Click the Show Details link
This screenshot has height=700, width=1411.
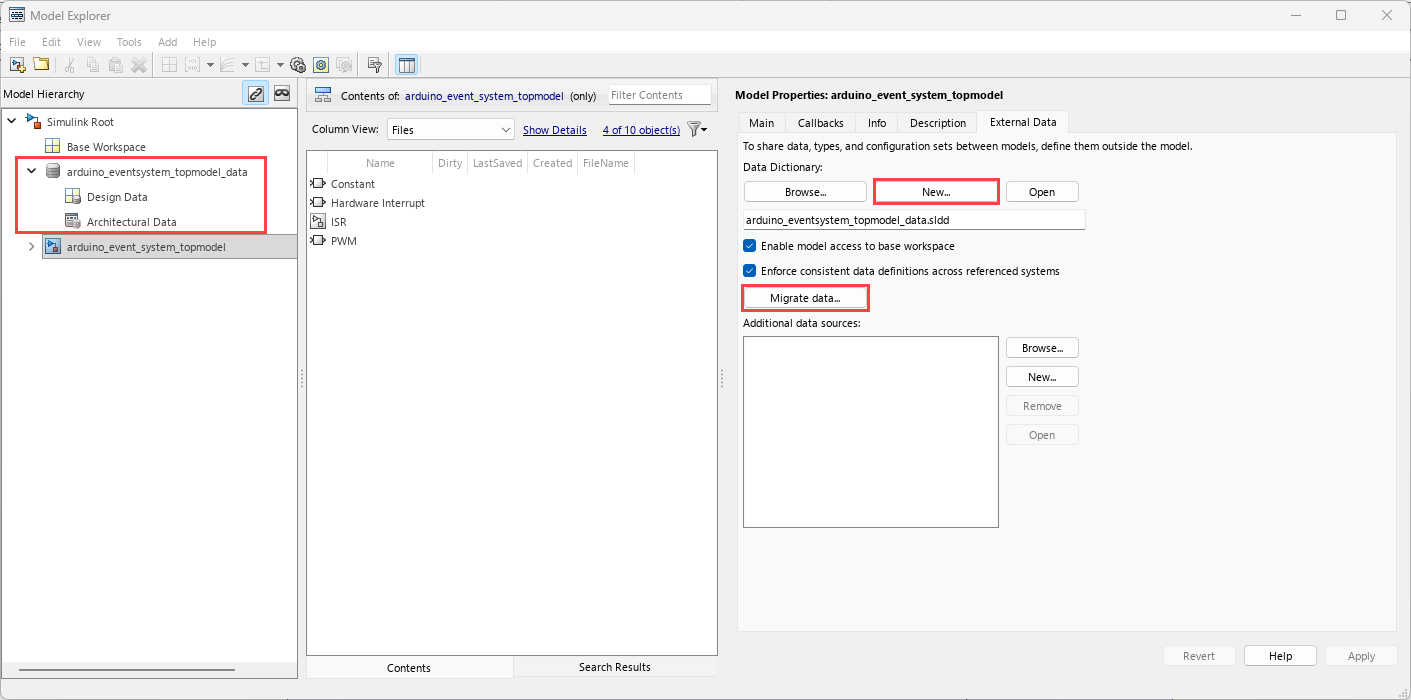coord(555,129)
